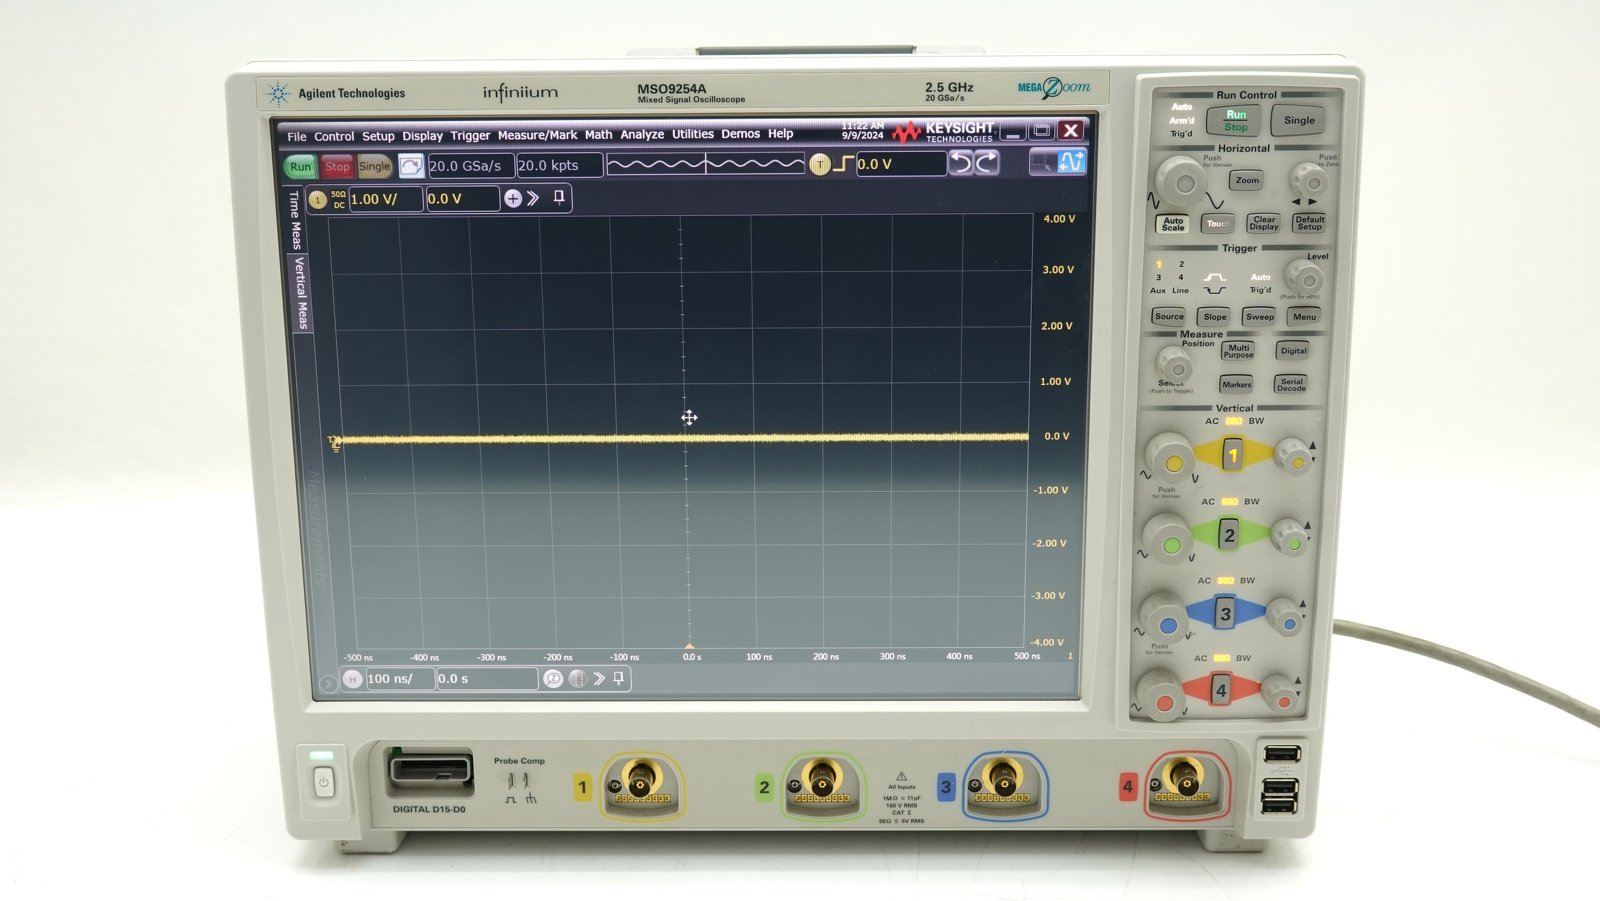Open the Analyze menu
Screen dimensions: 1600x901
pyautogui.click(x=642, y=135)
